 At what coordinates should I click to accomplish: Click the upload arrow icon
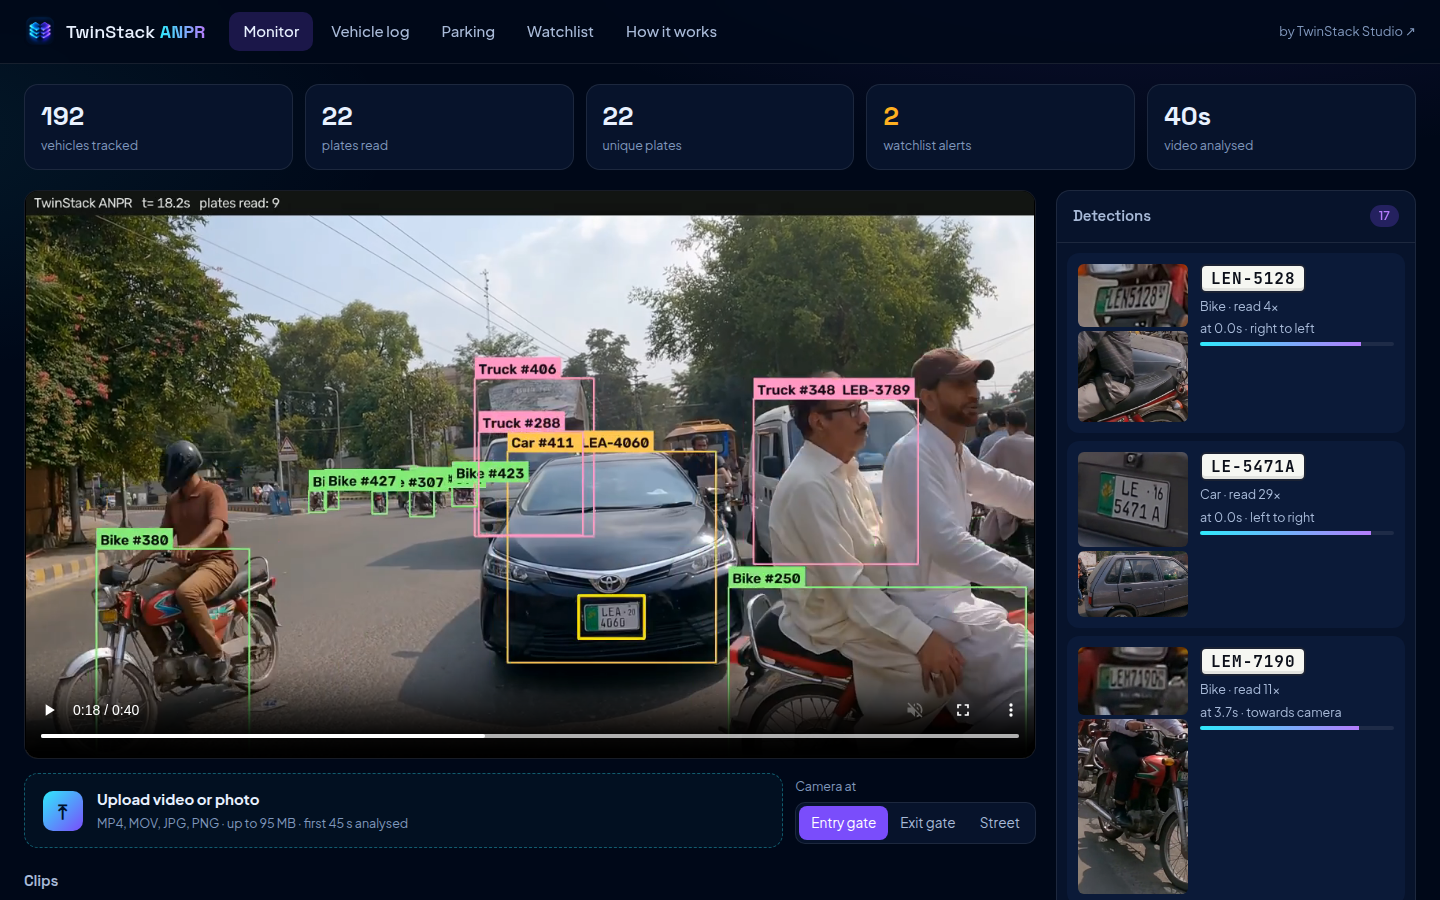point(63,811)
